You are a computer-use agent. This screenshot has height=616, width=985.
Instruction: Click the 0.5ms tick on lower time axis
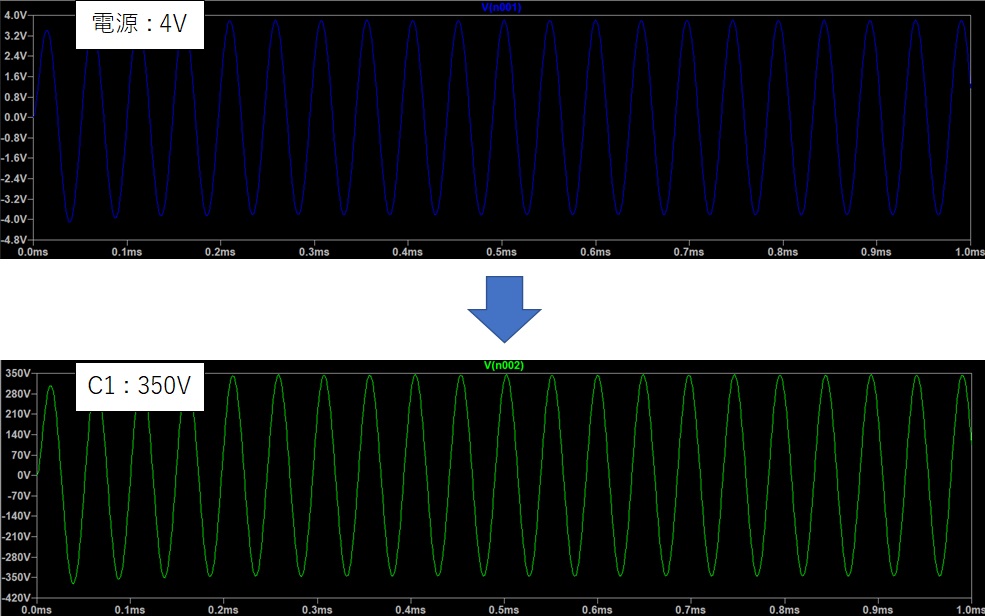(x=504, y=609)
